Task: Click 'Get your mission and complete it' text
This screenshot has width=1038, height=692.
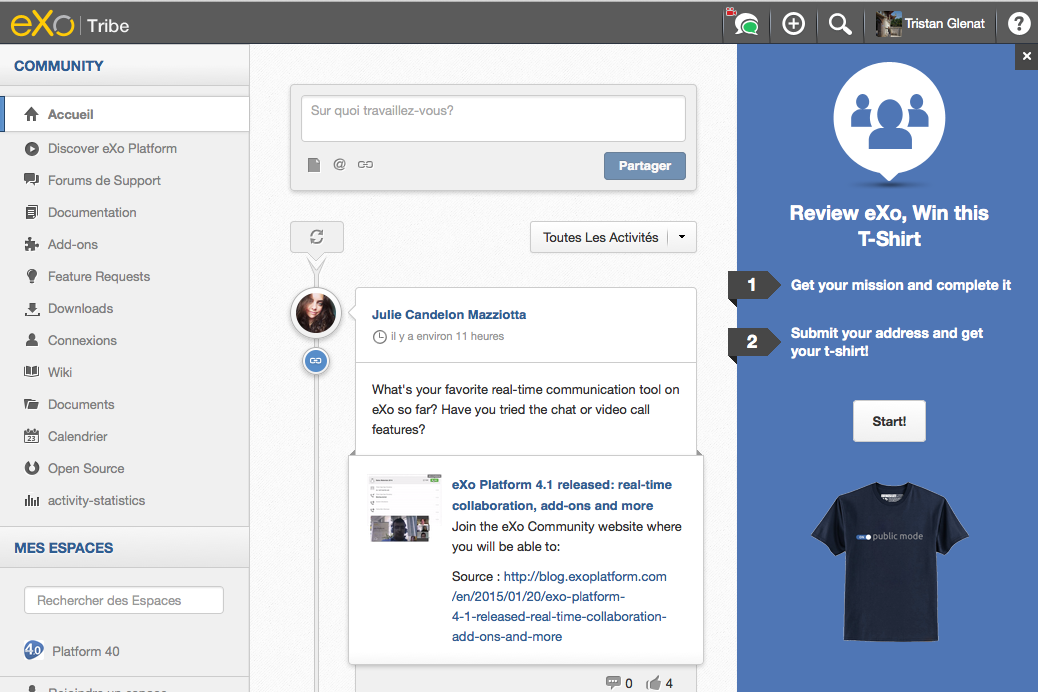Action: (x=900, y=285)
